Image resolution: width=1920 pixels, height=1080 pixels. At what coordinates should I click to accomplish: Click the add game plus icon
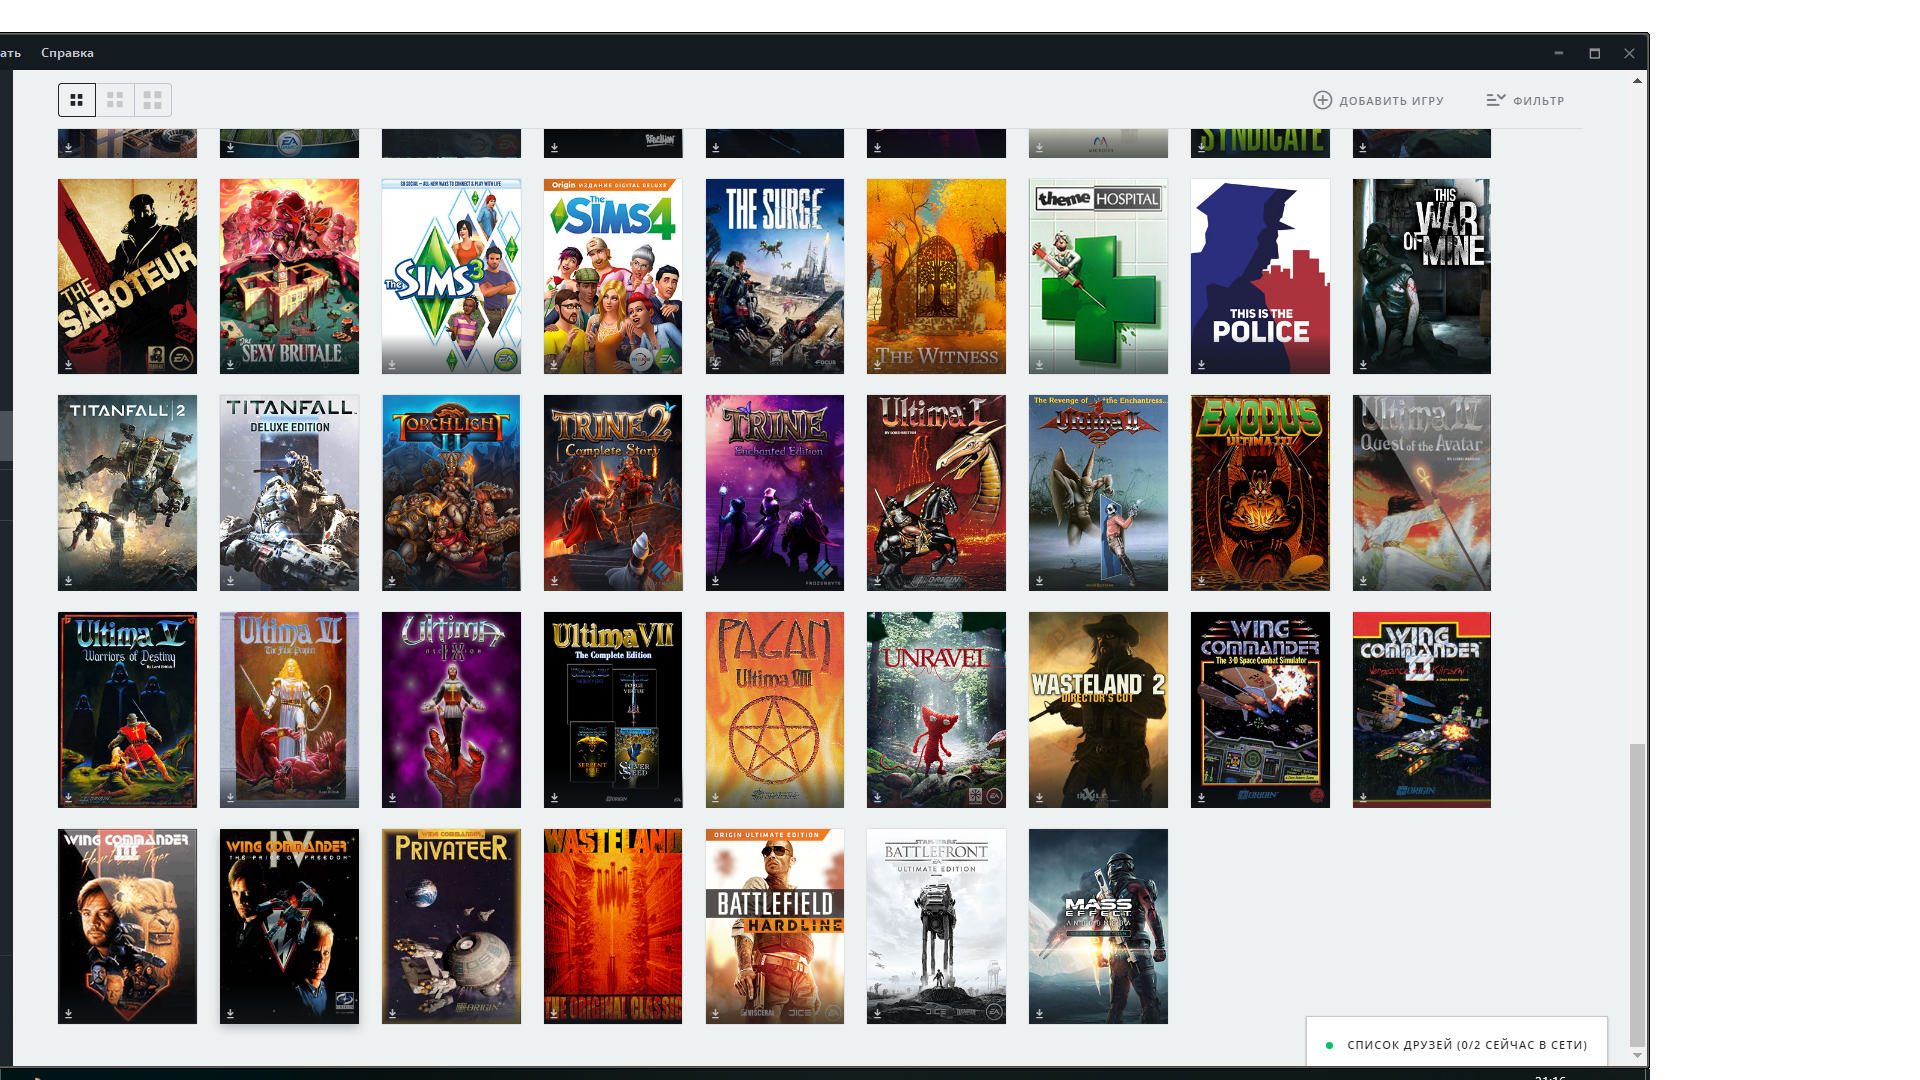(x=1322, y=100)
